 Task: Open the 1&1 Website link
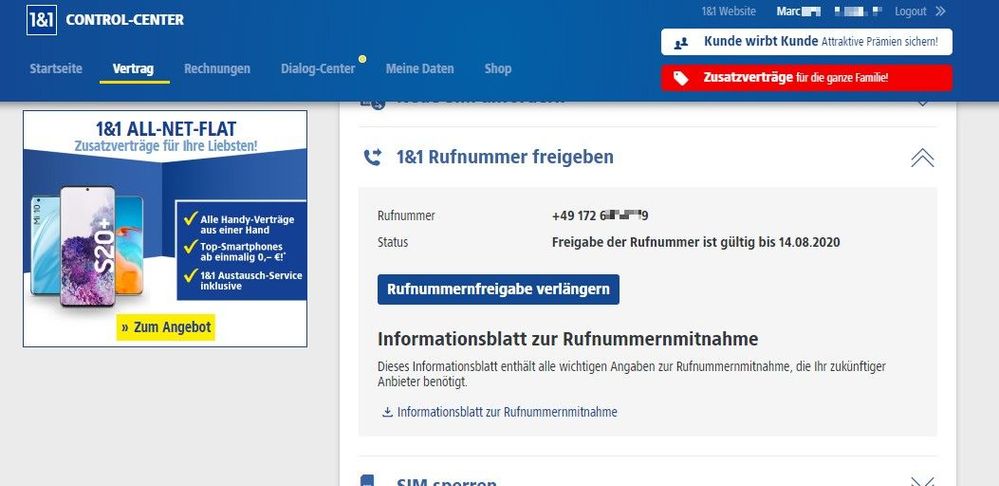tap(728, 11)
